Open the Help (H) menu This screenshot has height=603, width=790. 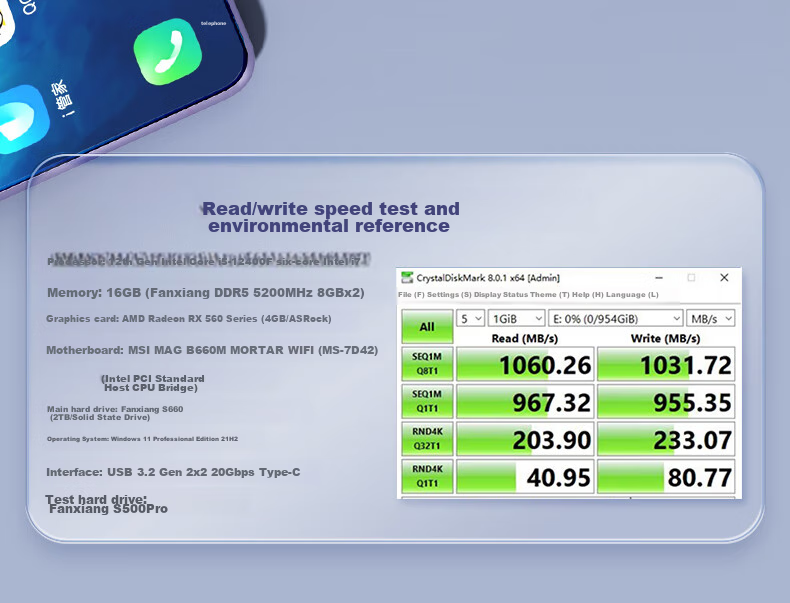click(x=587, y=295)
